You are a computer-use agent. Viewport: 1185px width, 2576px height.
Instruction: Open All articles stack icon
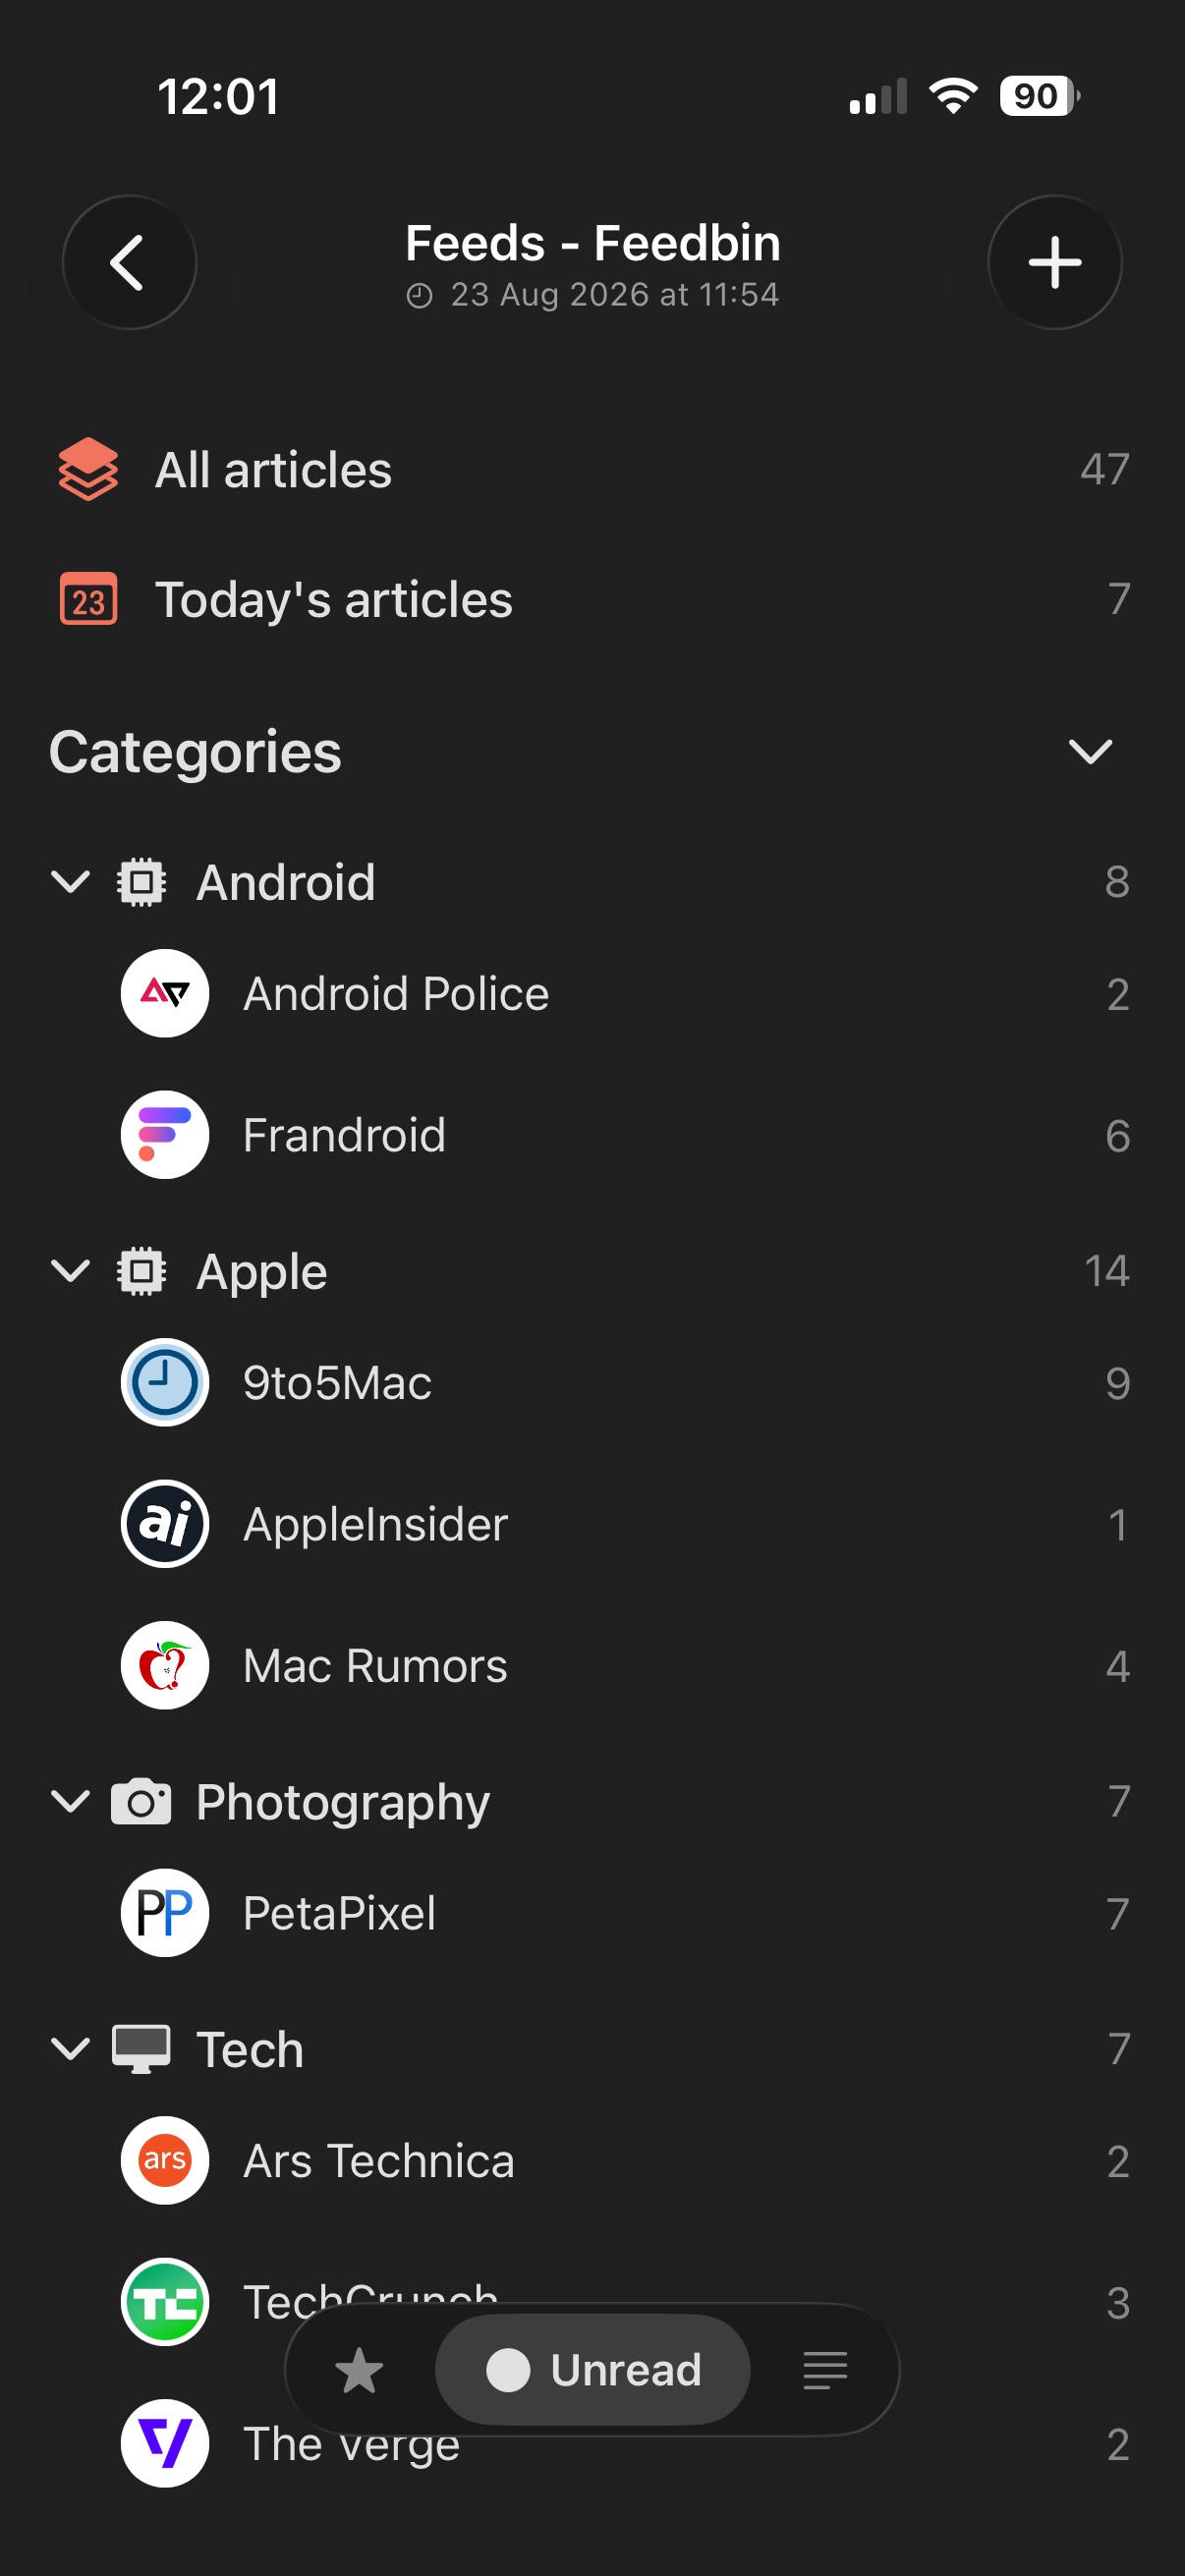(x=88, y=469)
